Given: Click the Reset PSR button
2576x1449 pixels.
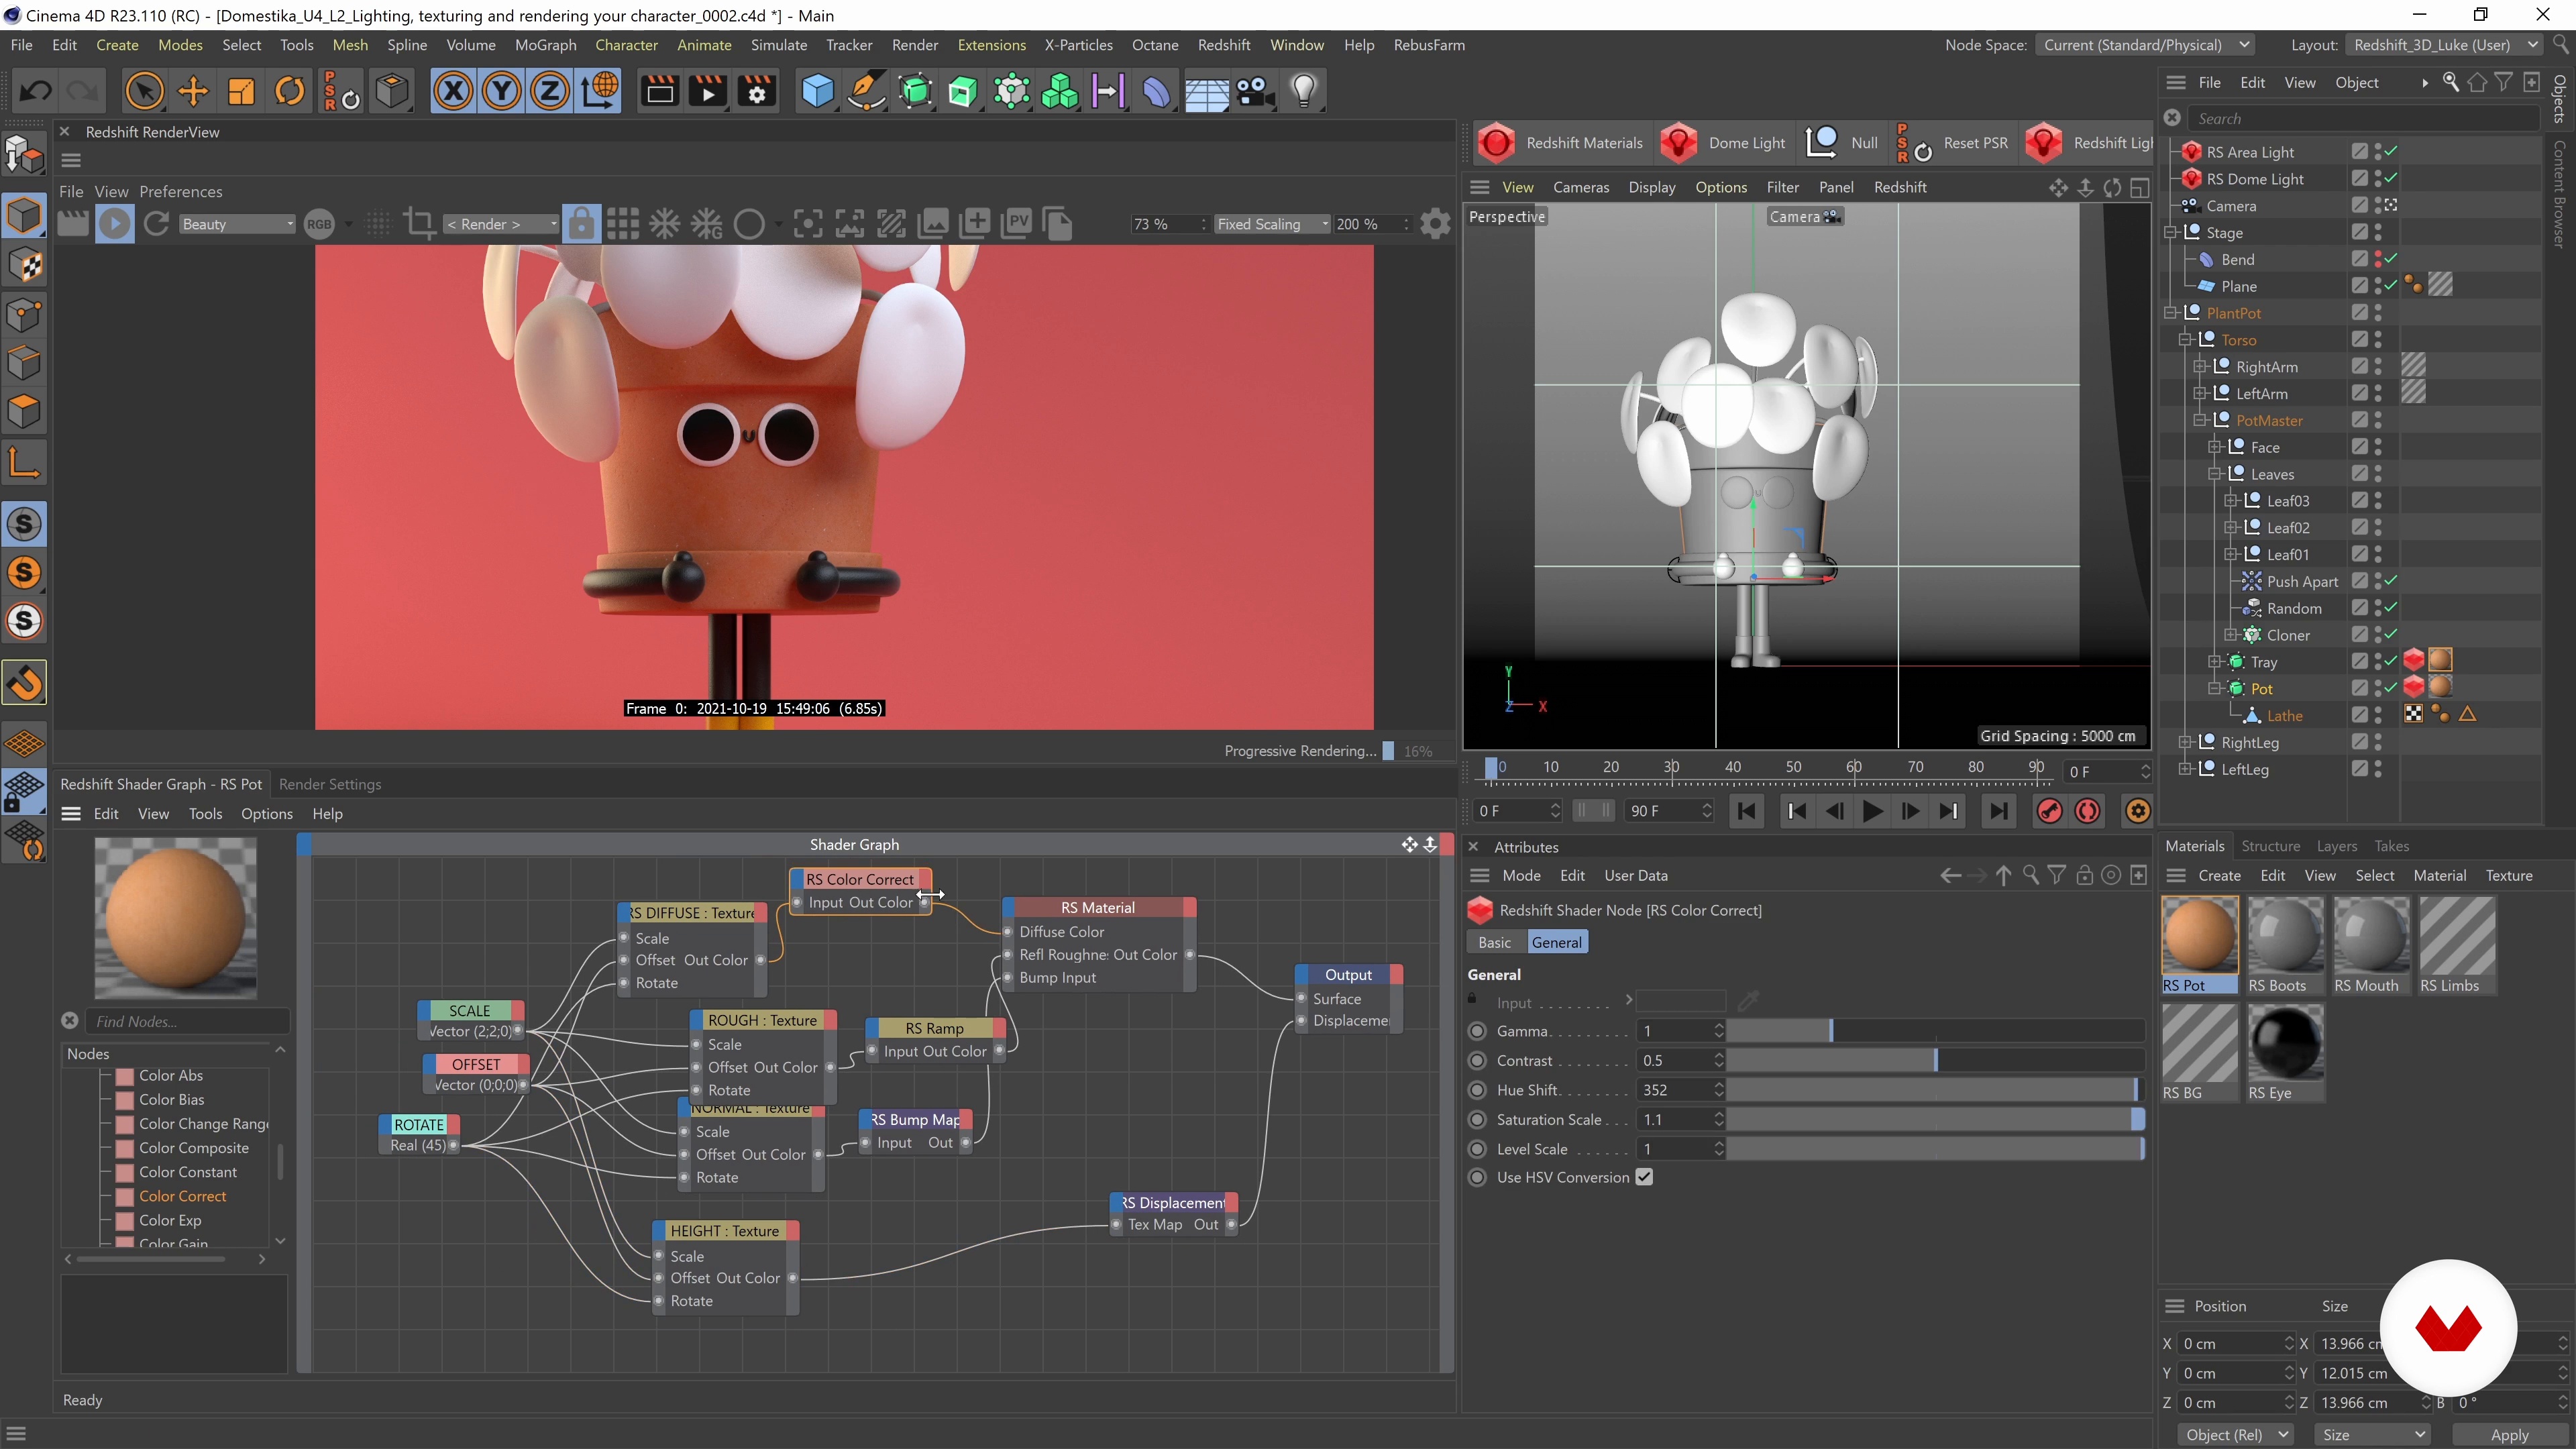Looking at the screenshot, I should (x=1952, y=143).
